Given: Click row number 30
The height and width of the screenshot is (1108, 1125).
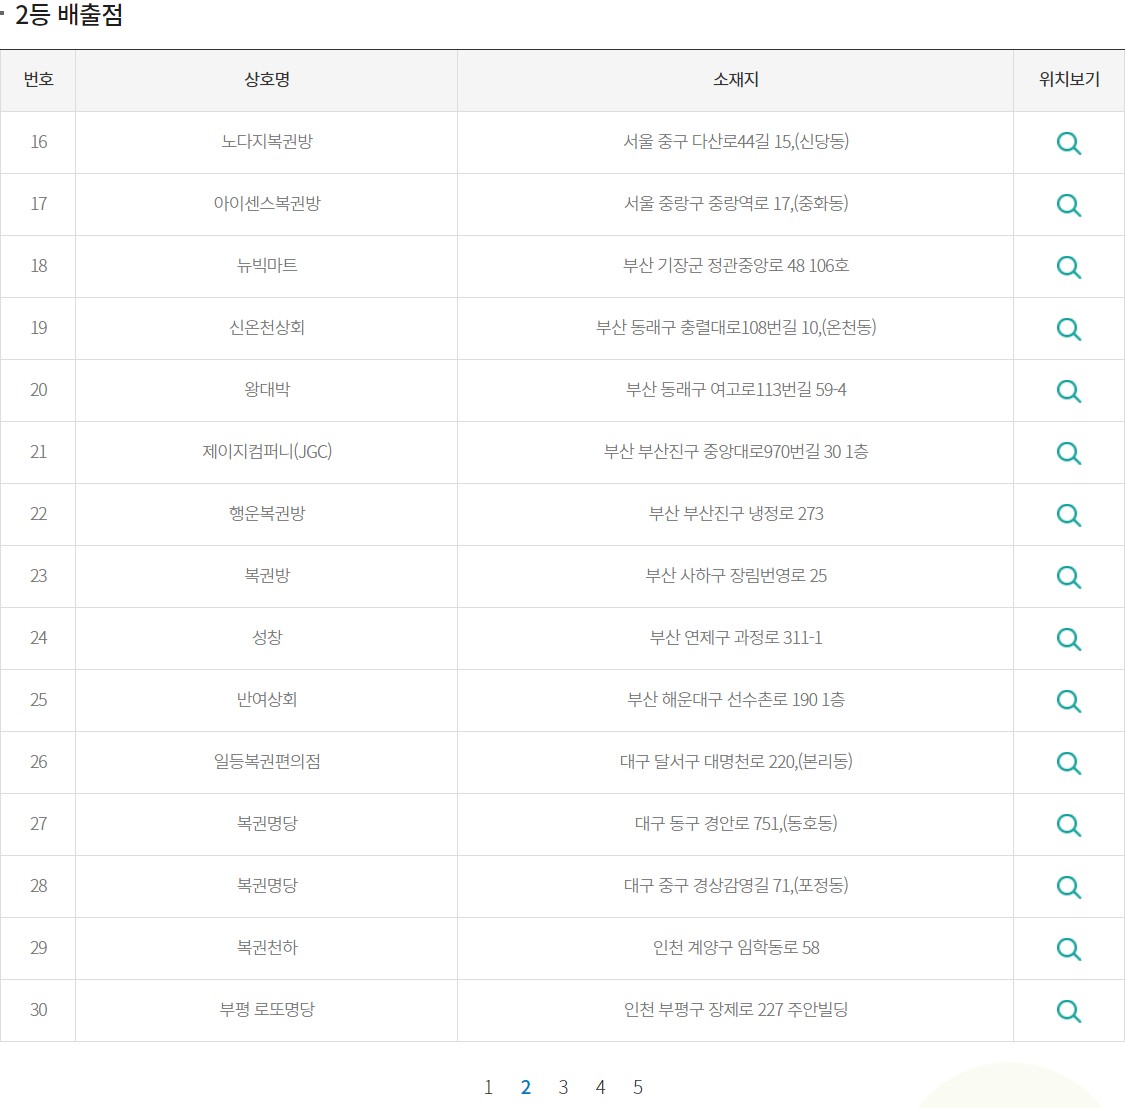Looking at the screenshot, I should point(38,1010).
